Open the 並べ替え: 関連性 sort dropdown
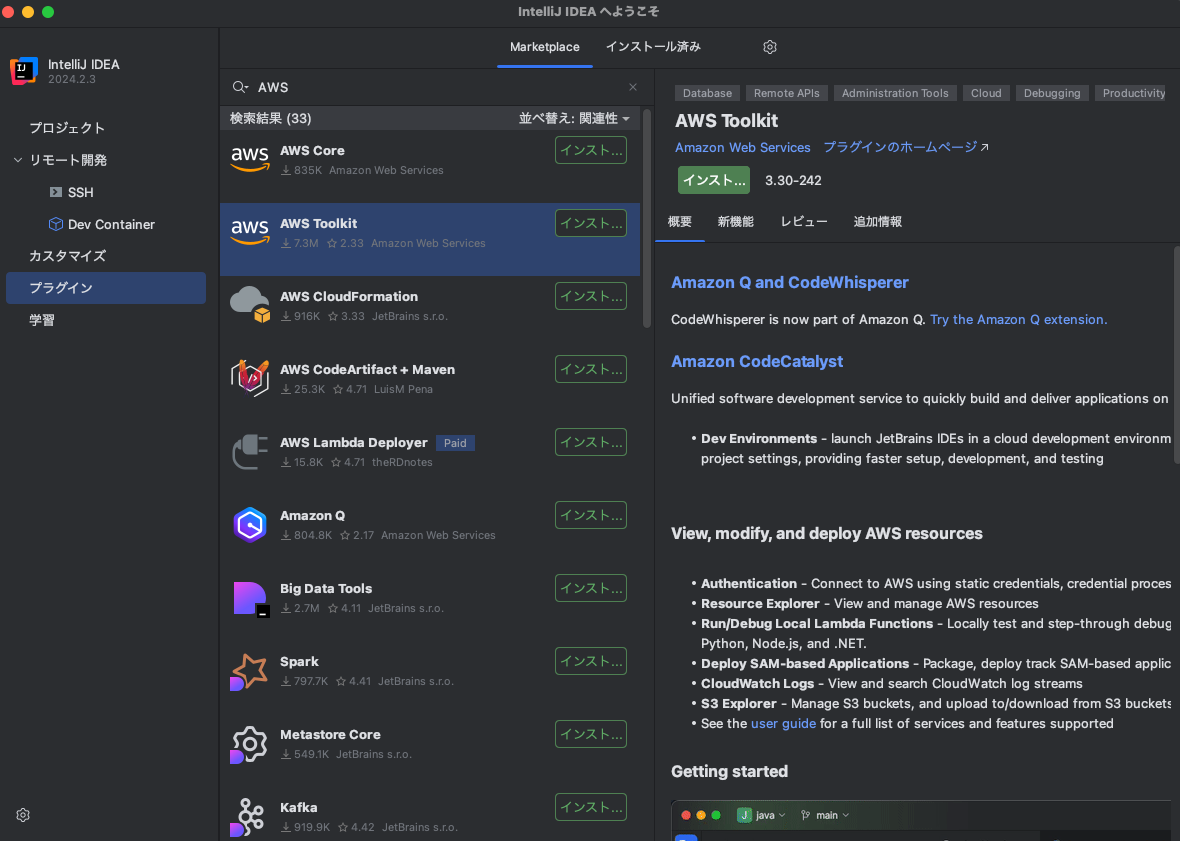 point(573,118)
